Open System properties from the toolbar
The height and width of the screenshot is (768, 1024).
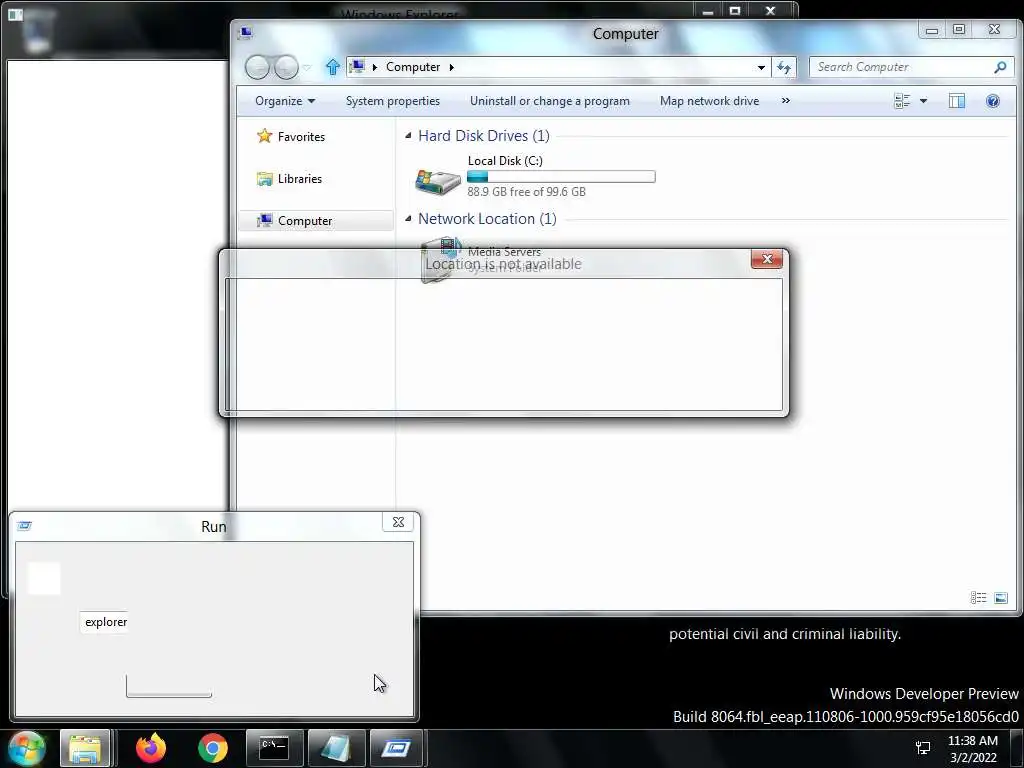tap(392, 101)
